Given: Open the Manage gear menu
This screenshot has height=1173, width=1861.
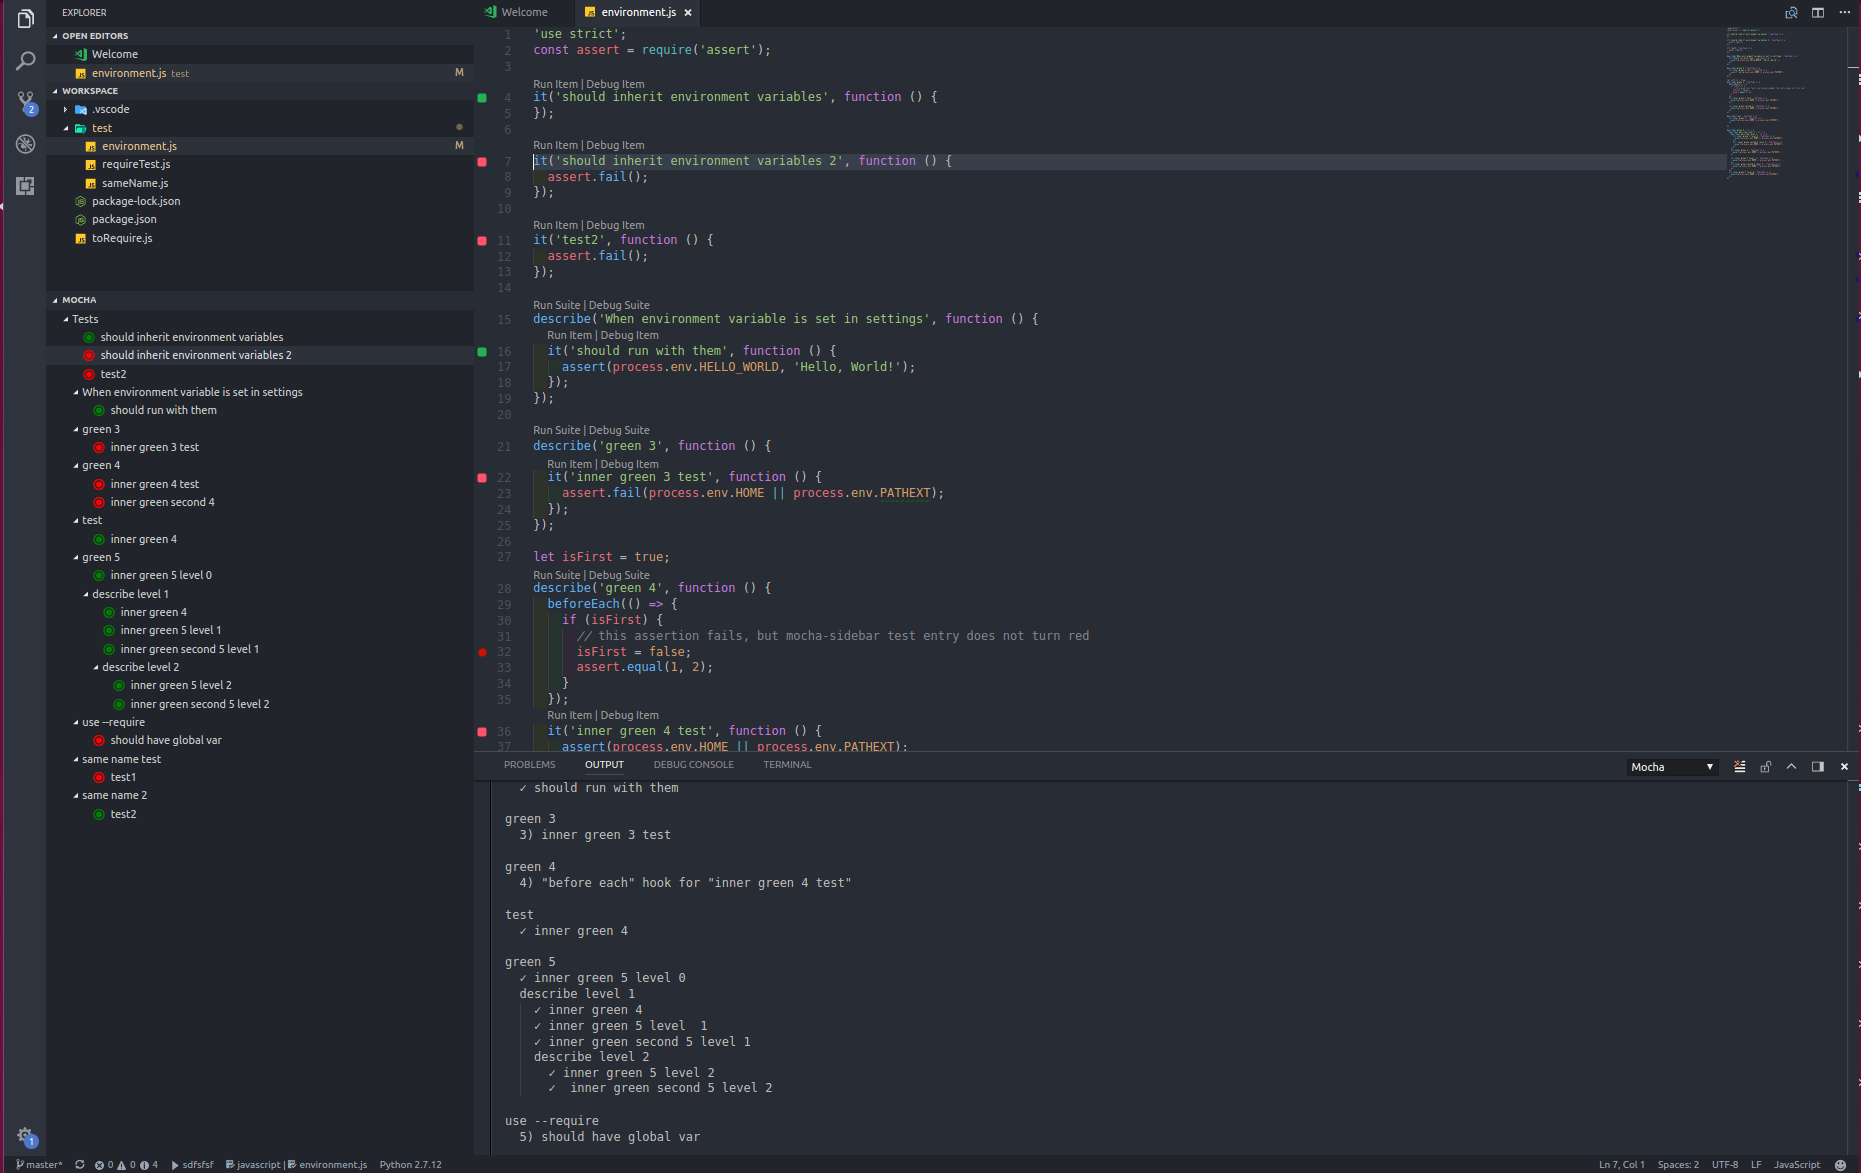Looking at the screenshot, I should 25,1136.
